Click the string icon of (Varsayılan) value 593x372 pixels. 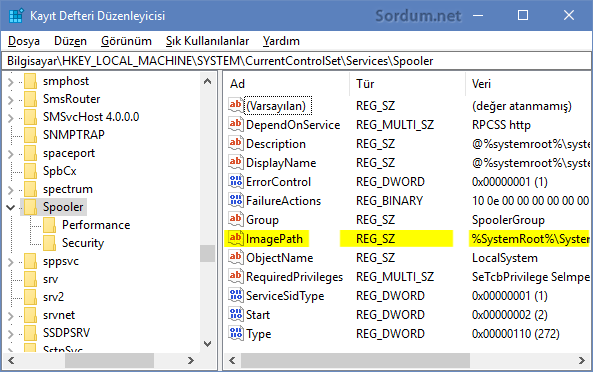[x=235, y=105]
